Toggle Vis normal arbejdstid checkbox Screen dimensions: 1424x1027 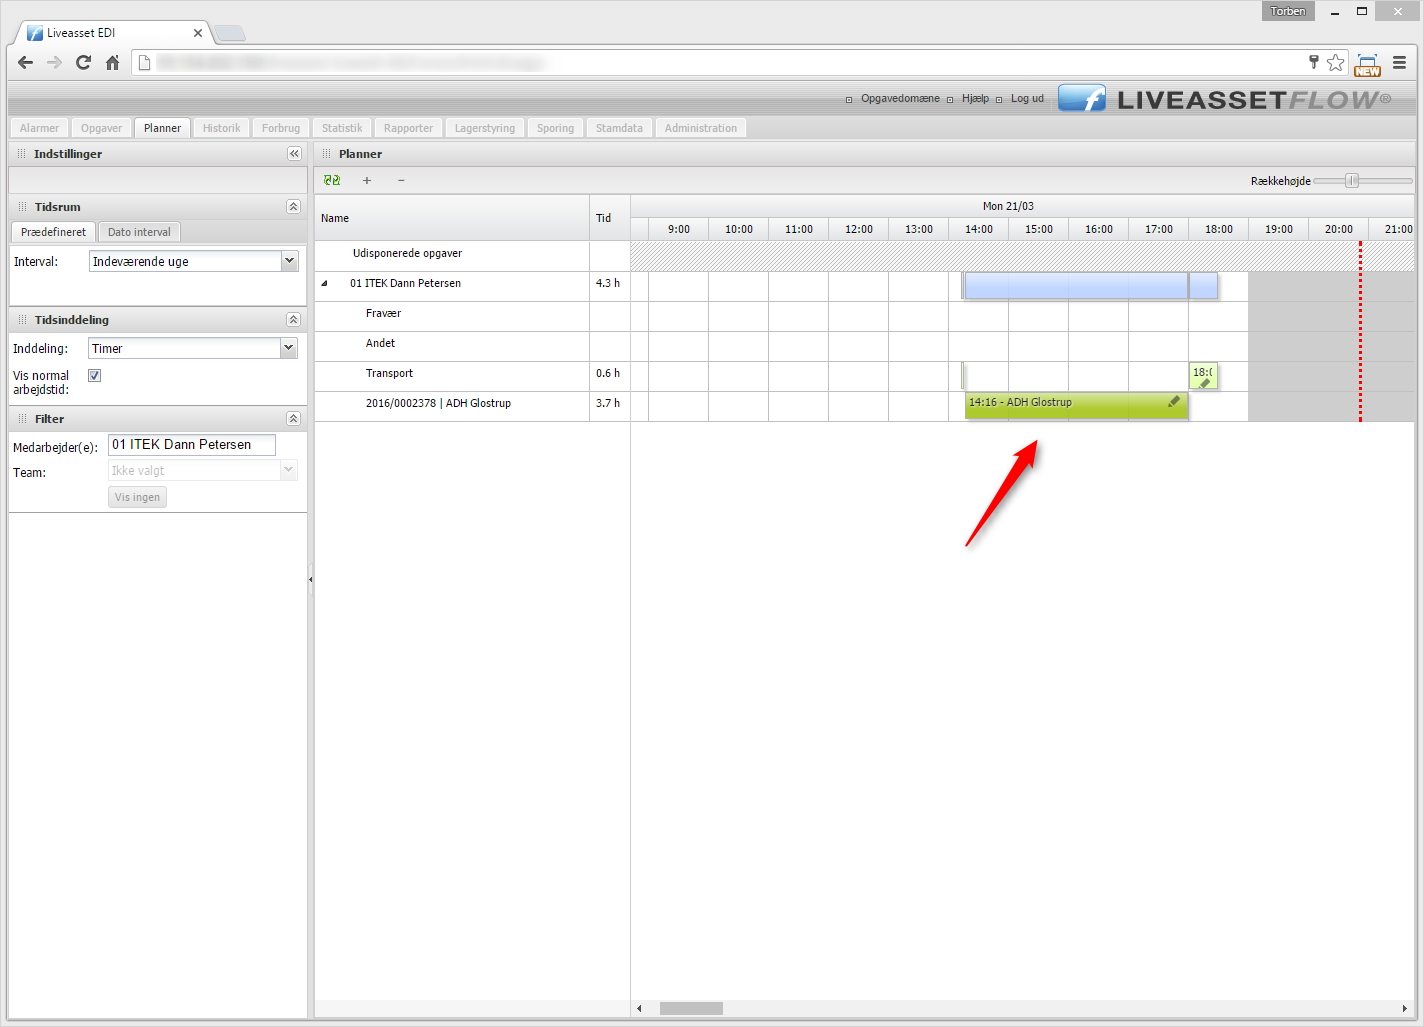pyautogui.click(x=95, y=376)
